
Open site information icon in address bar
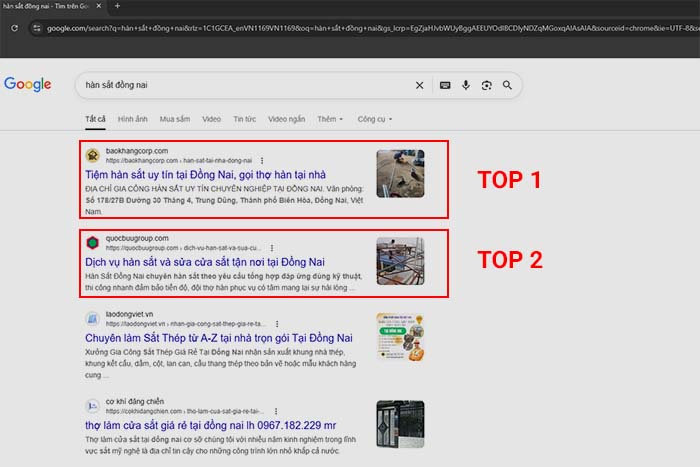37,28
